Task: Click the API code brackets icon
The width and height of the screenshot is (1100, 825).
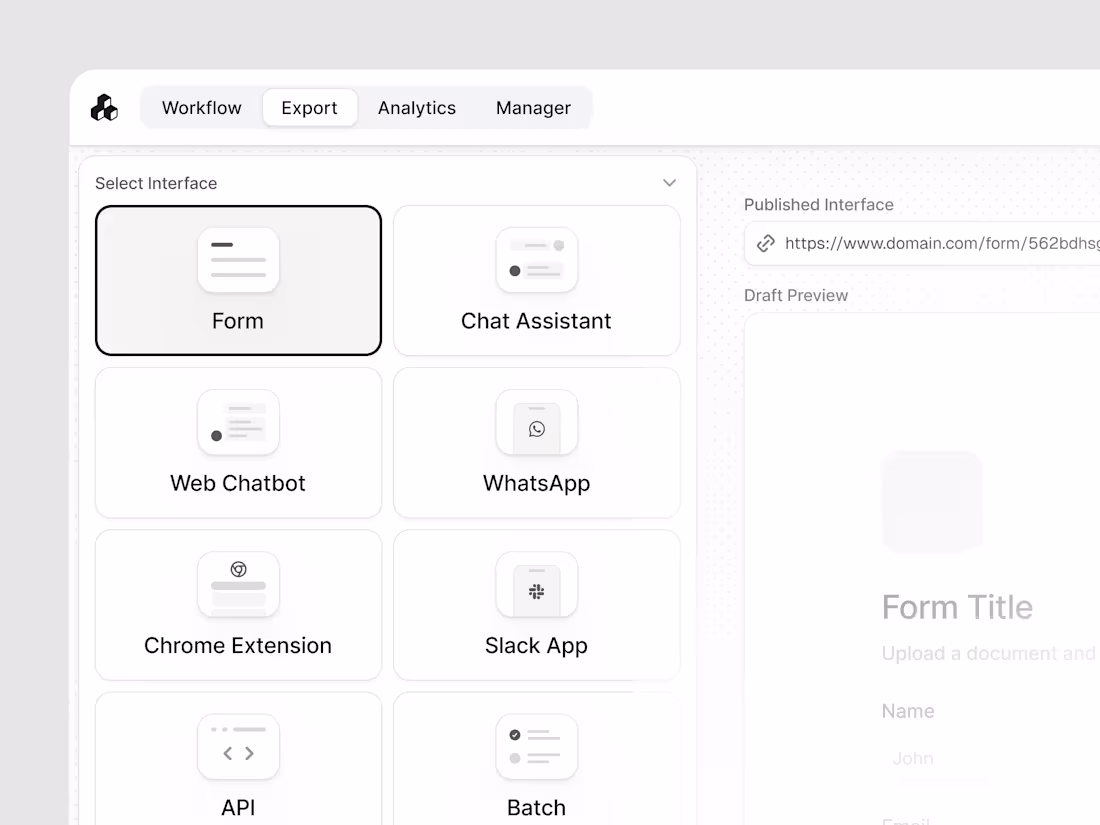Action: (x=238, y=747)
